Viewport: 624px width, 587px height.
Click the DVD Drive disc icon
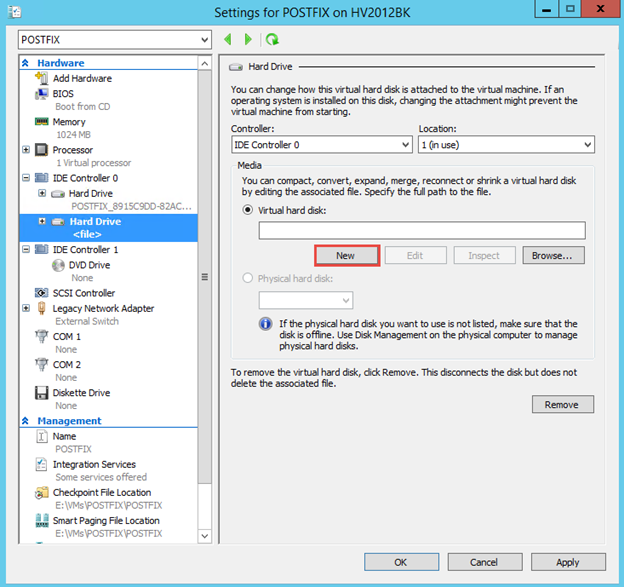58,265
